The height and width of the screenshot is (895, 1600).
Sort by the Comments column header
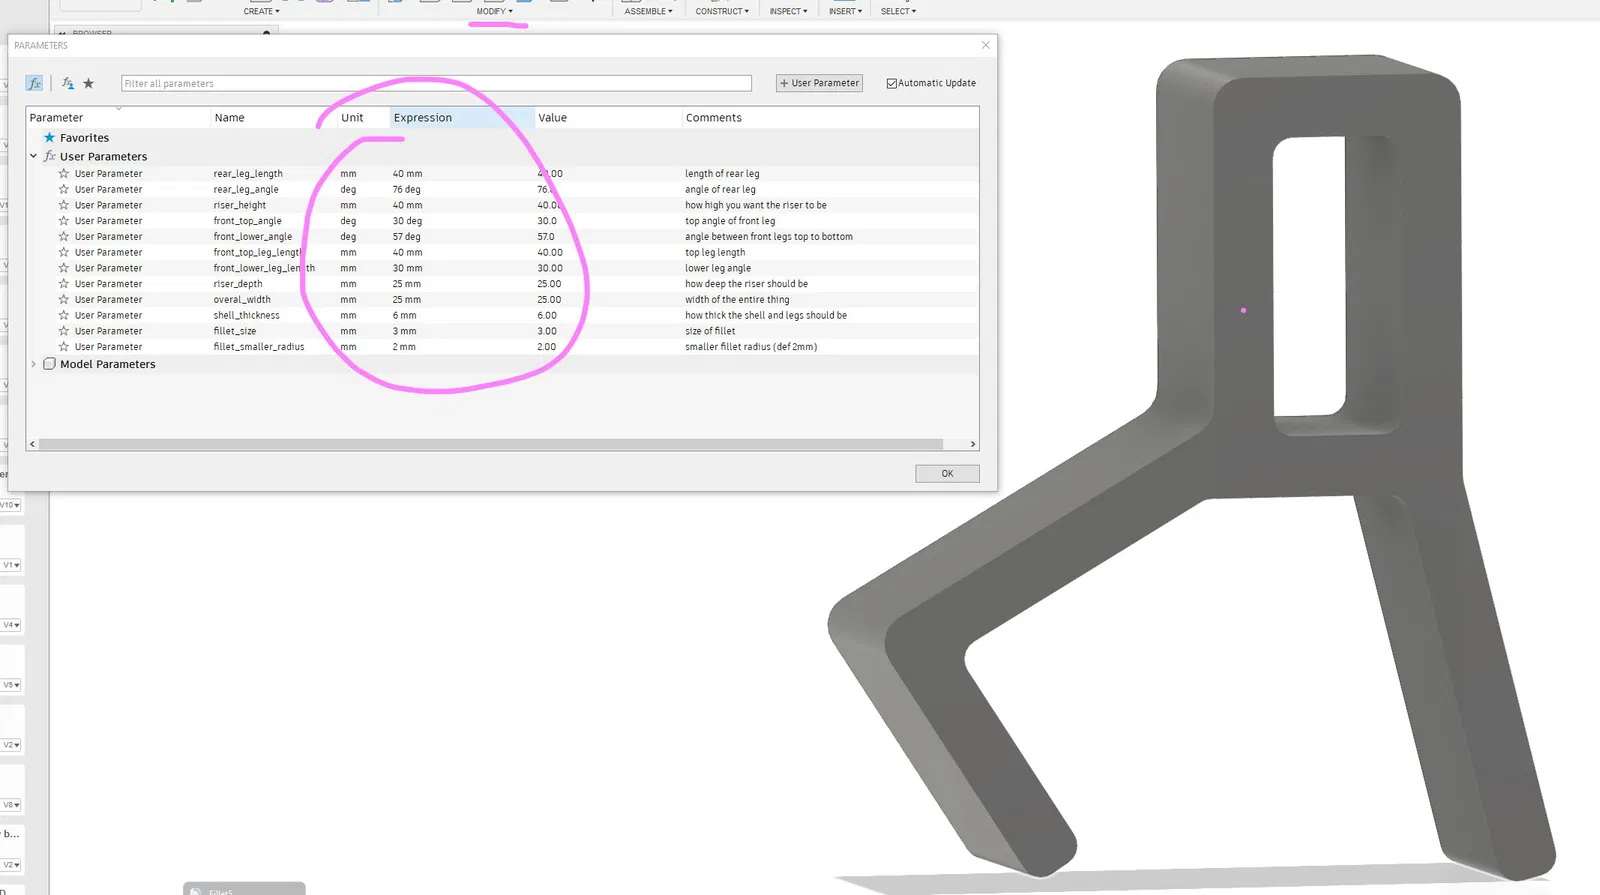pyautogui.click(x=830, y=118)
